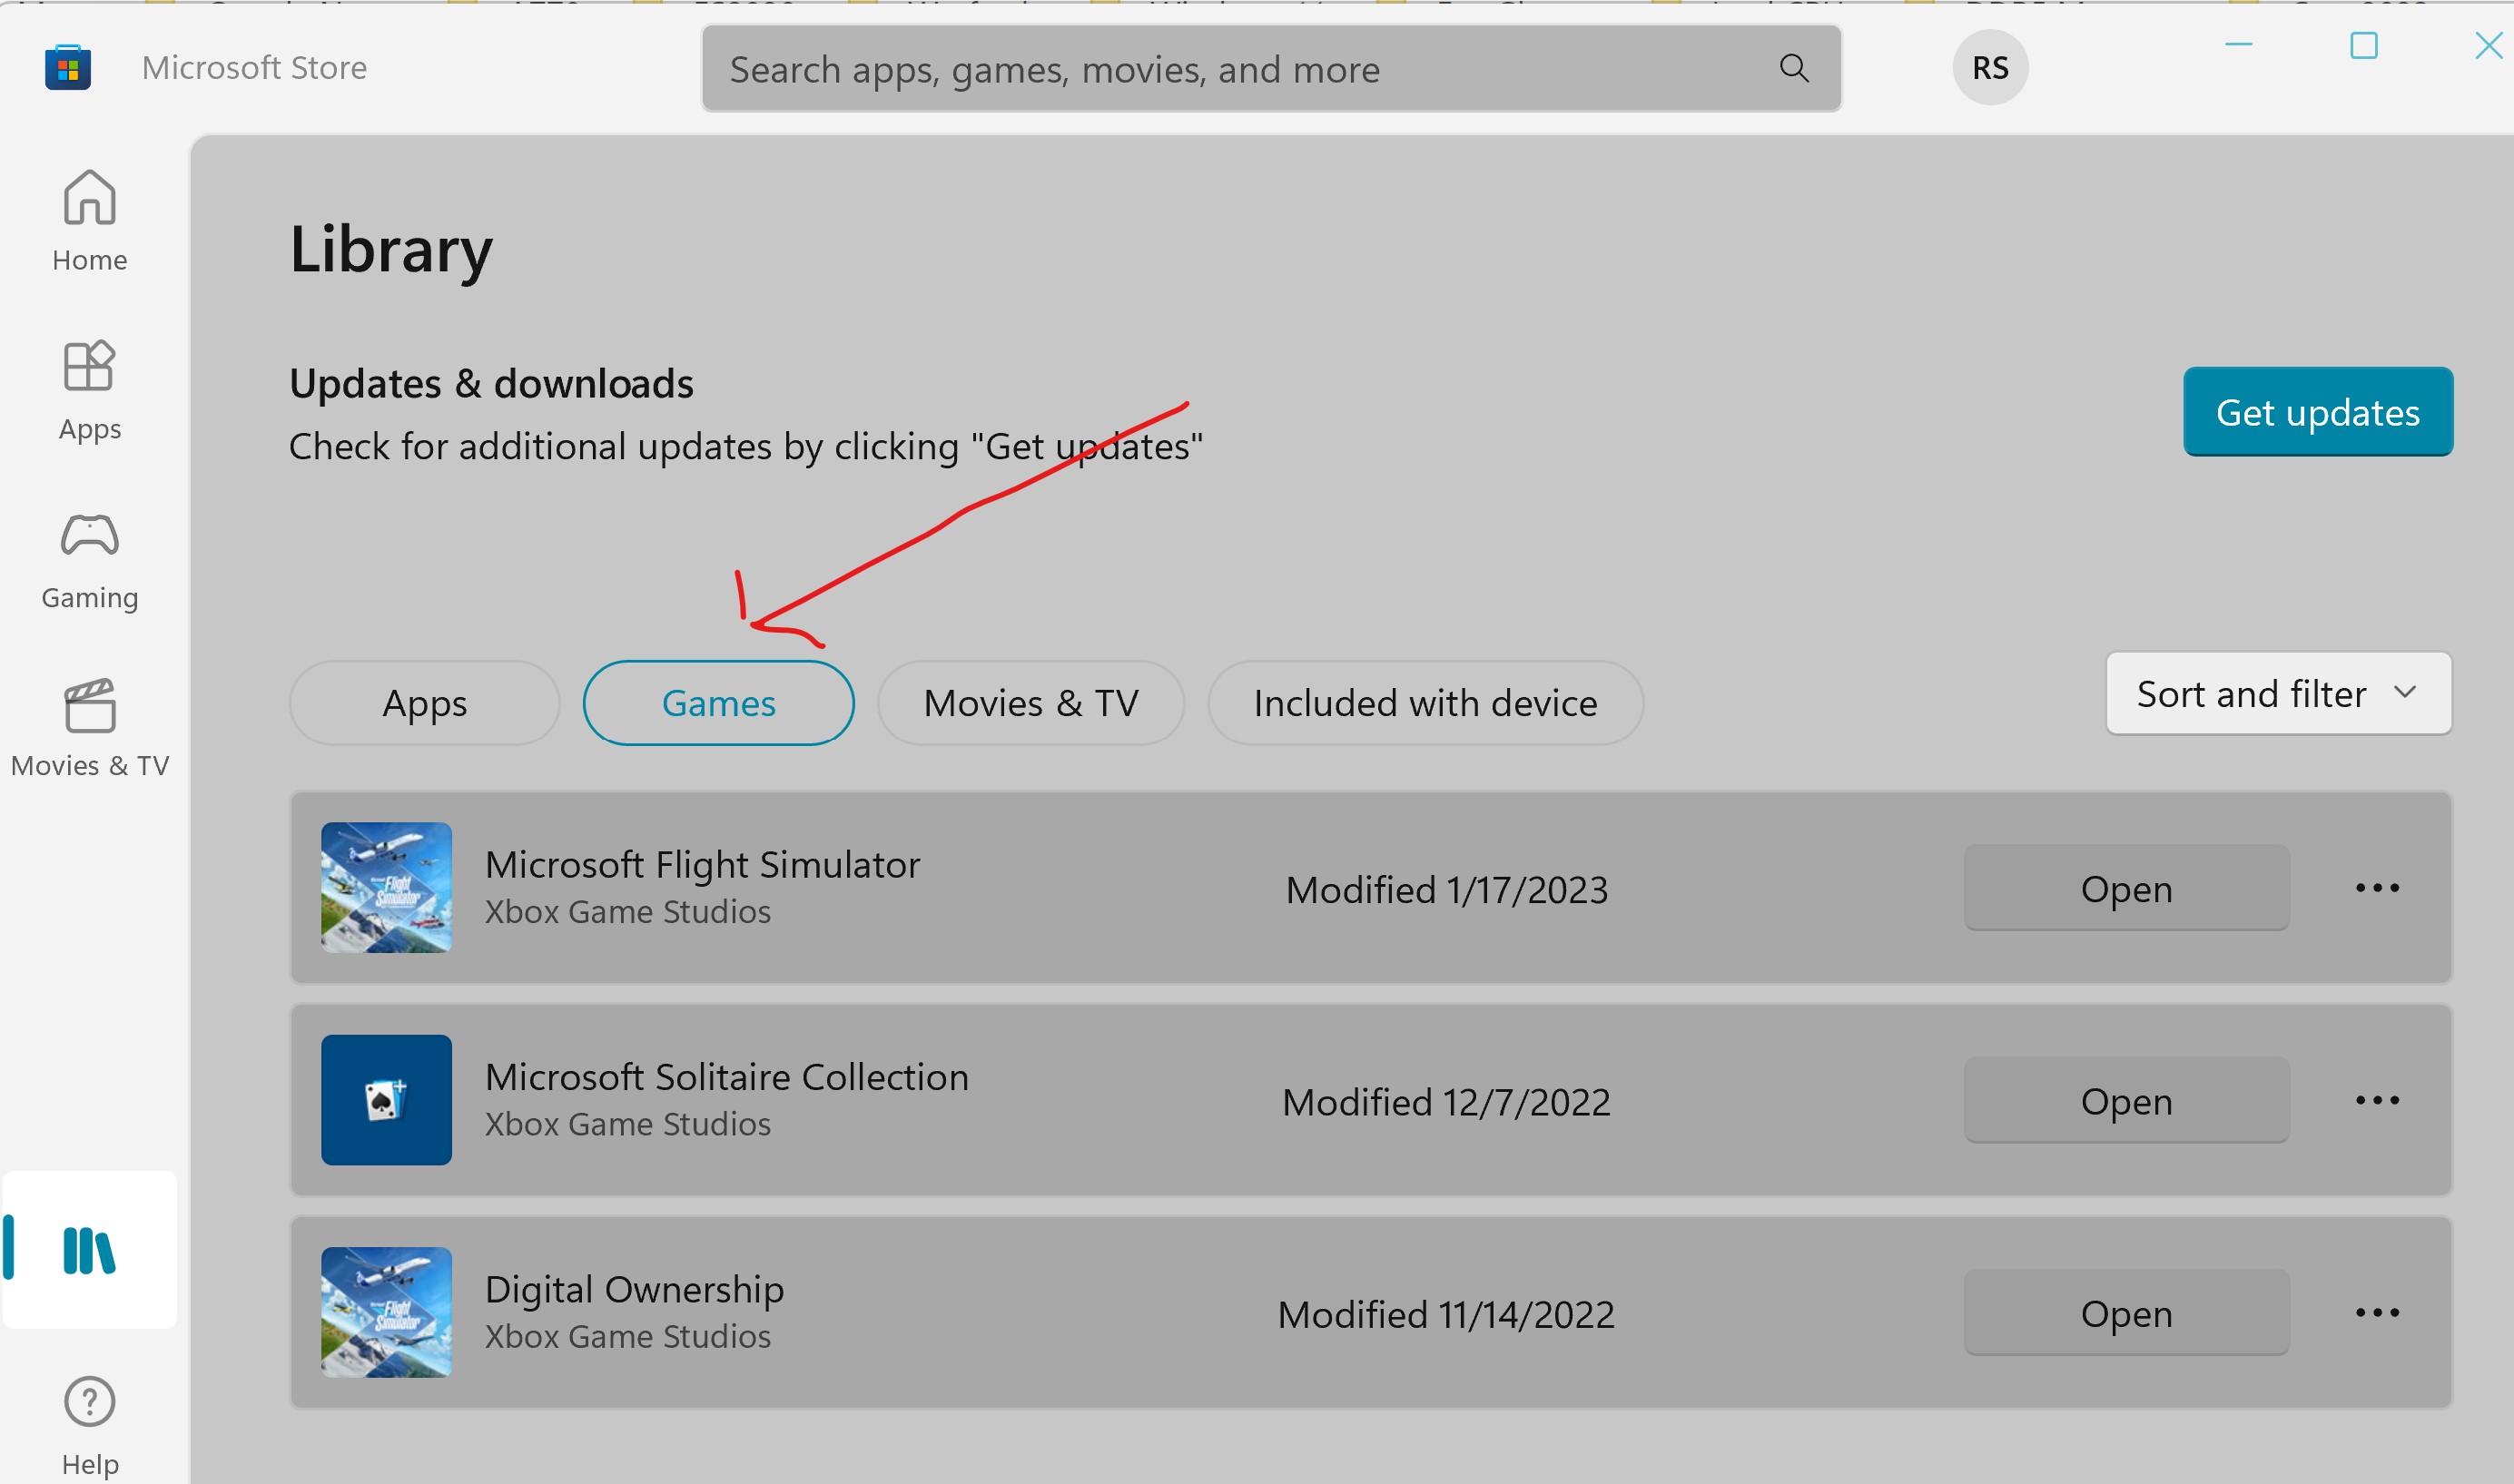Click Get updates button
Viewport: 2514px width, 1484px height.
point(2318,412)
